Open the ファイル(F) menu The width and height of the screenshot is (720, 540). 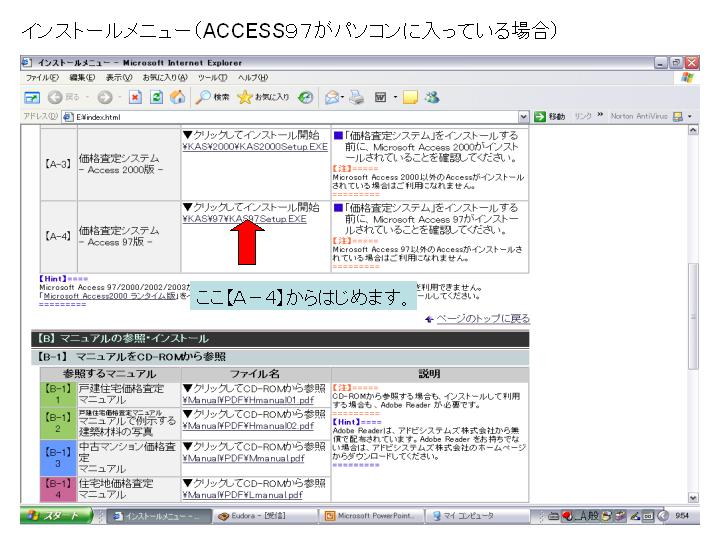click(x=42, y=78)
